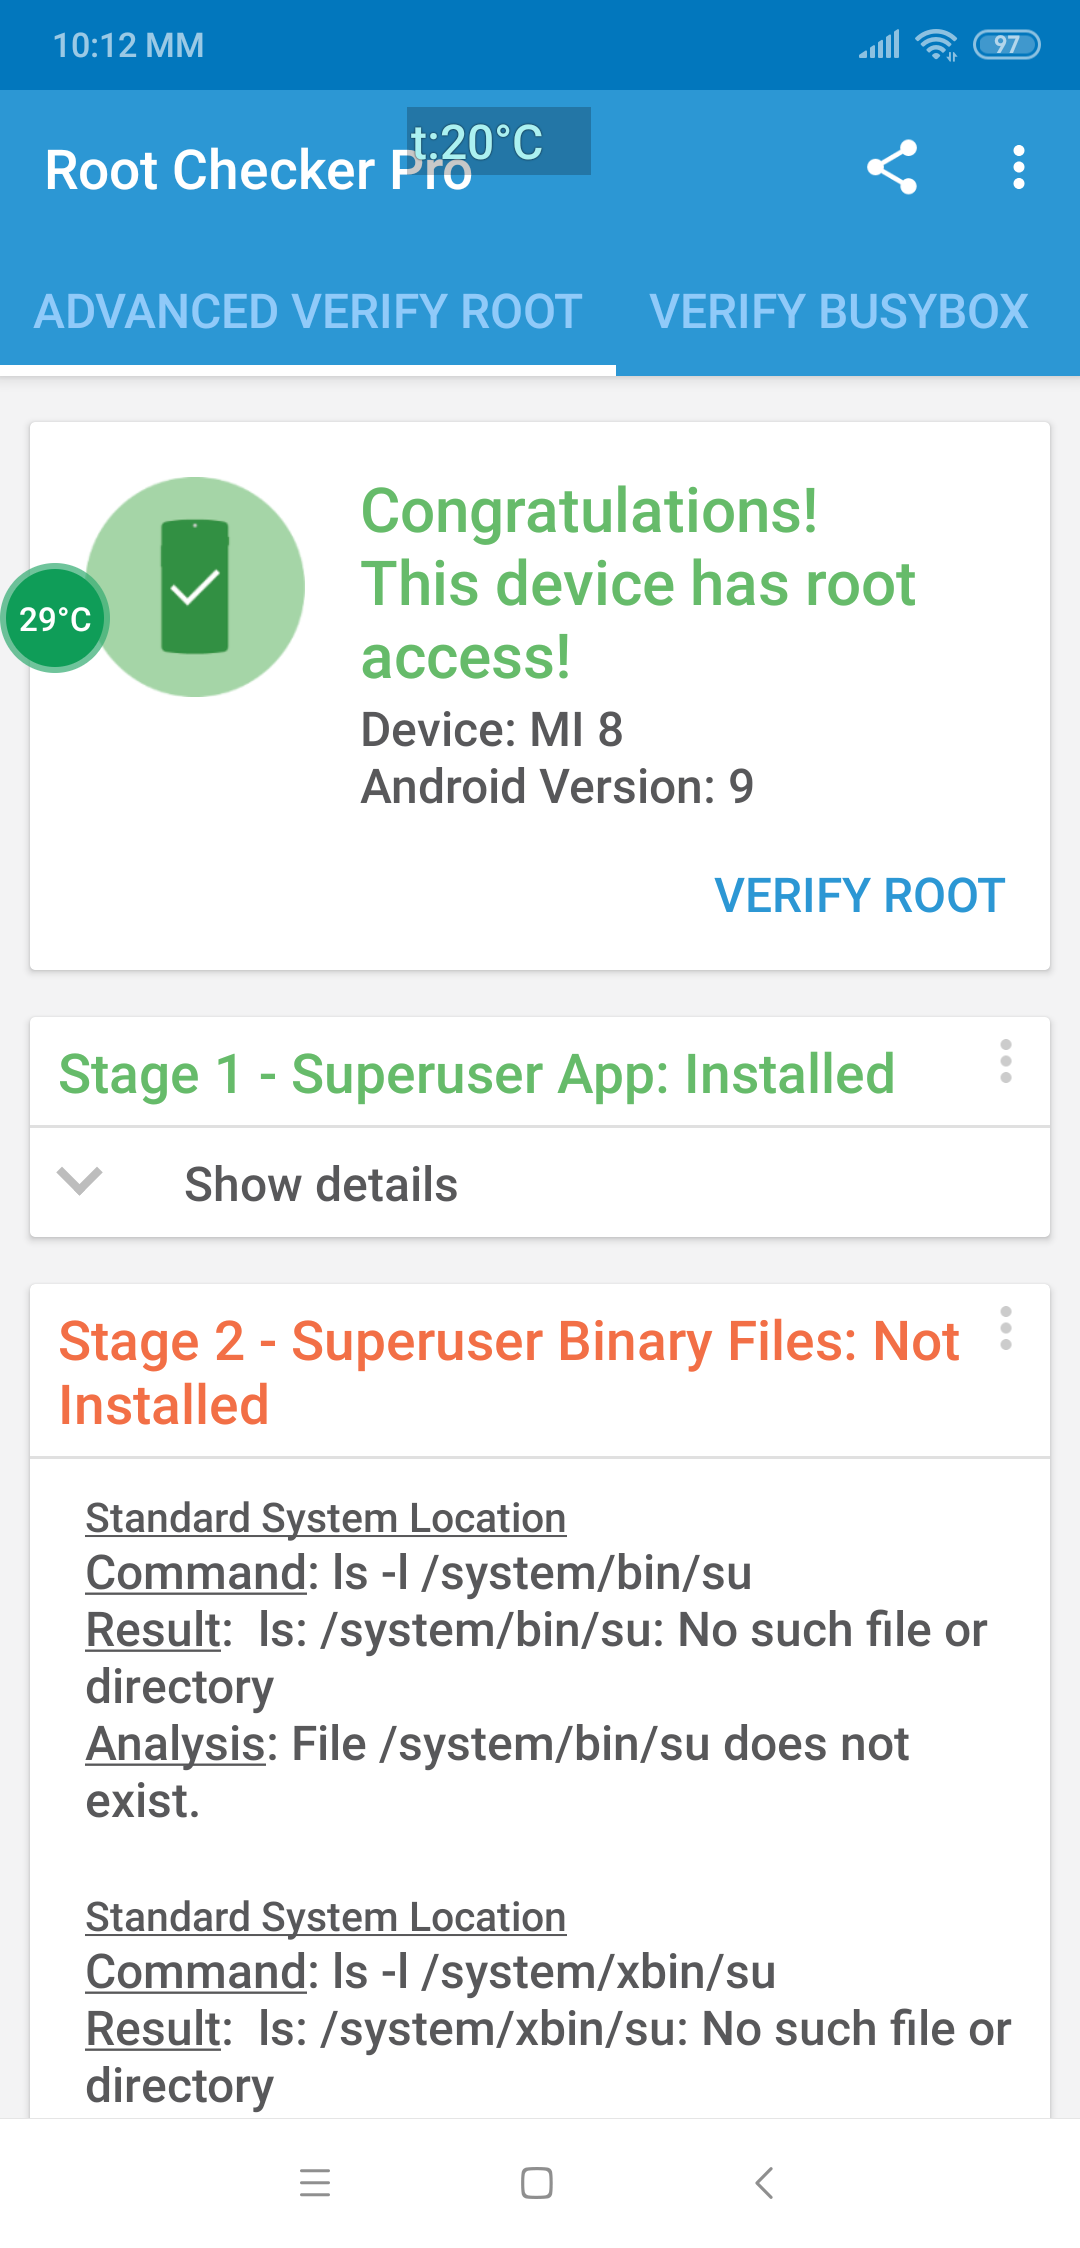1080x2248 pixels.
Task: Open the recent apps menu button
Action: [315, 2182]
